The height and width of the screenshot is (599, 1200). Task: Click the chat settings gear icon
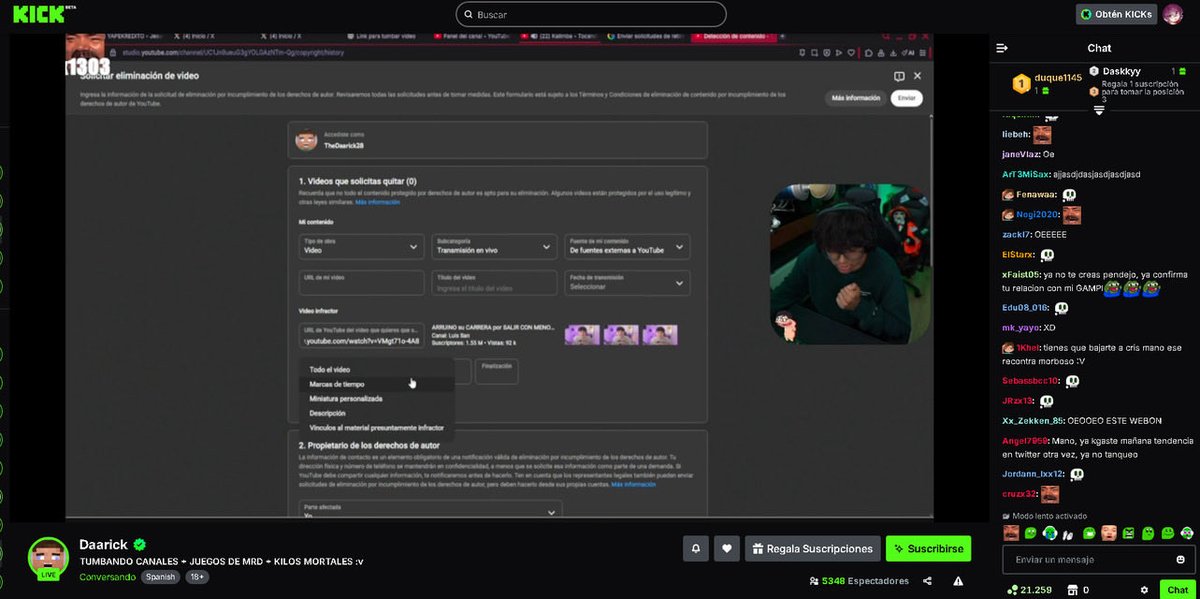click(x=1144, y=590)
